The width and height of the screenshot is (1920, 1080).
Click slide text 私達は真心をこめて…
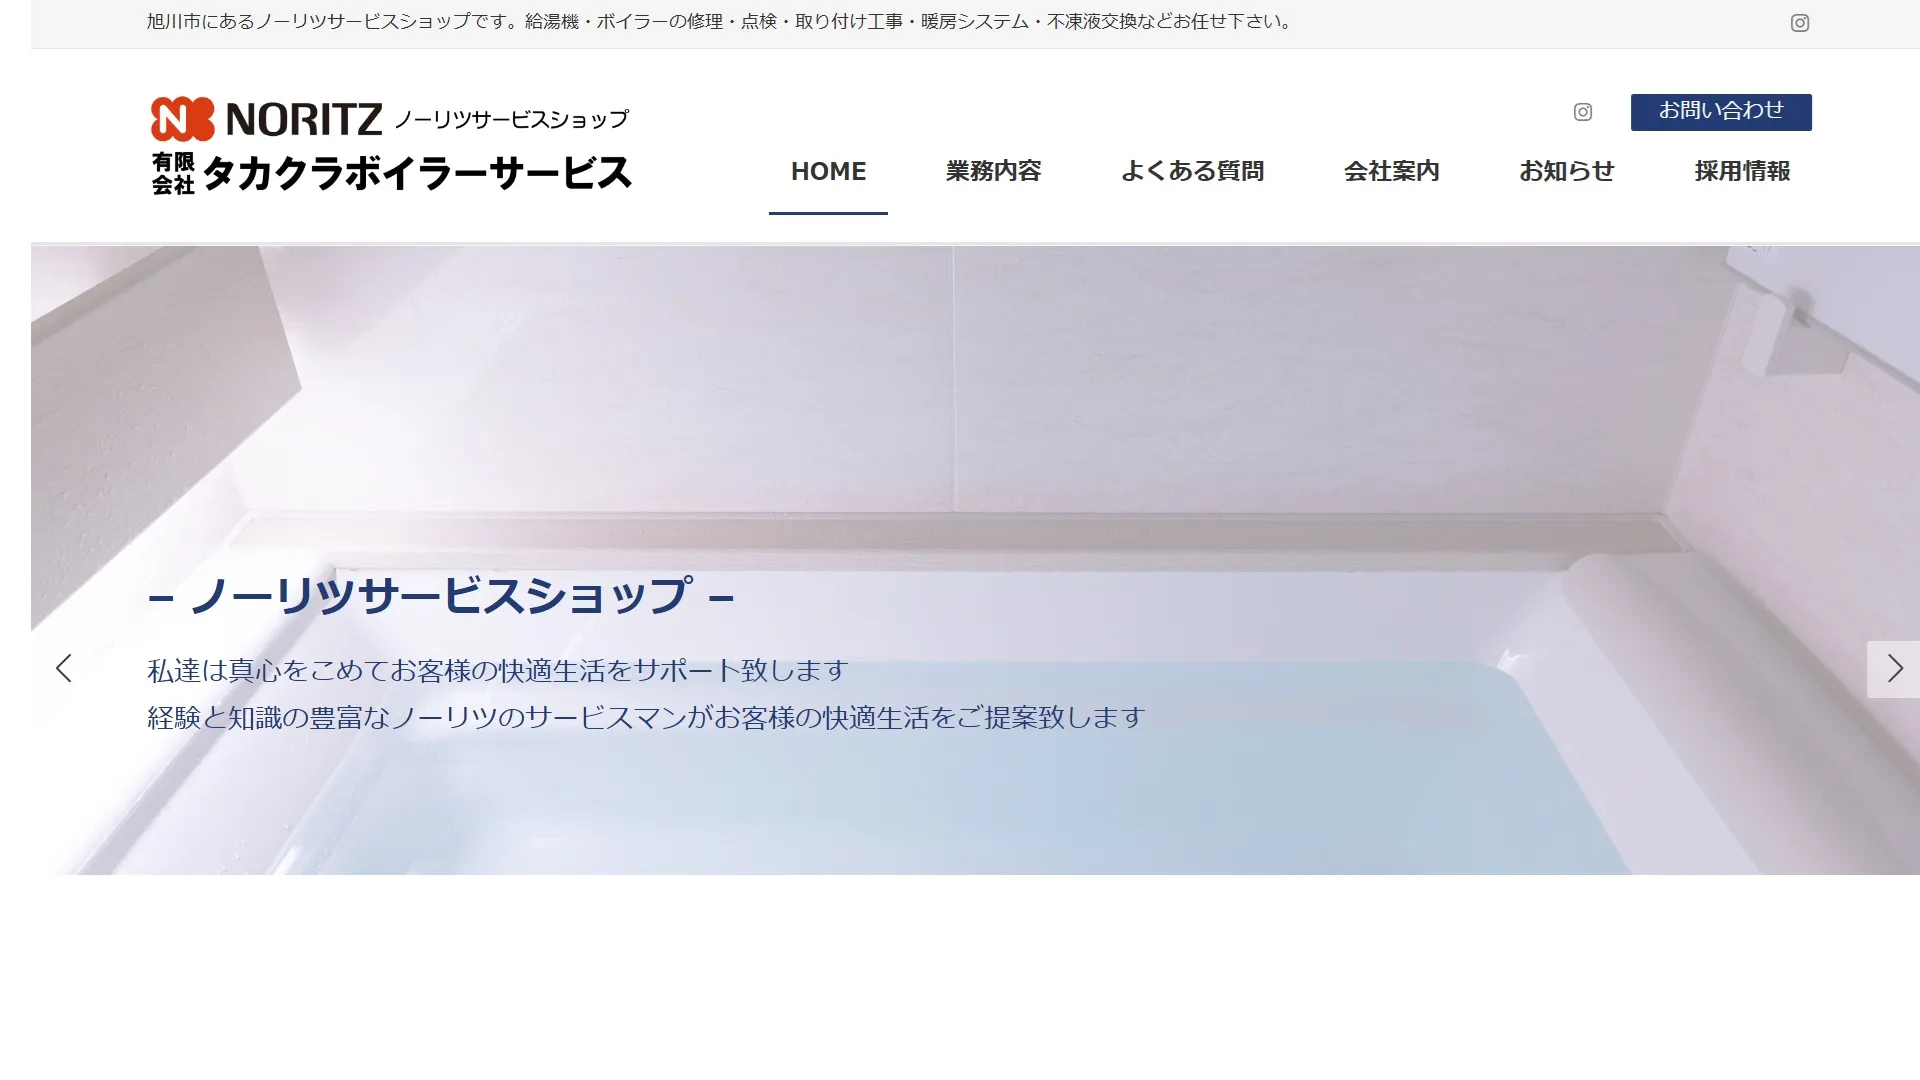click(498, 670)
